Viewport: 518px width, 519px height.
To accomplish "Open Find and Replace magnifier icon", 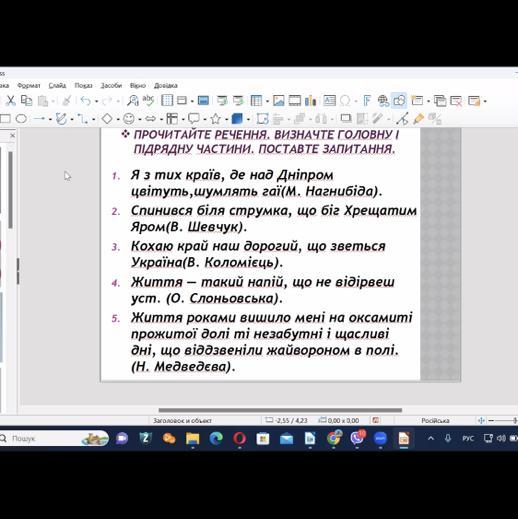I will tap(133, 100).
